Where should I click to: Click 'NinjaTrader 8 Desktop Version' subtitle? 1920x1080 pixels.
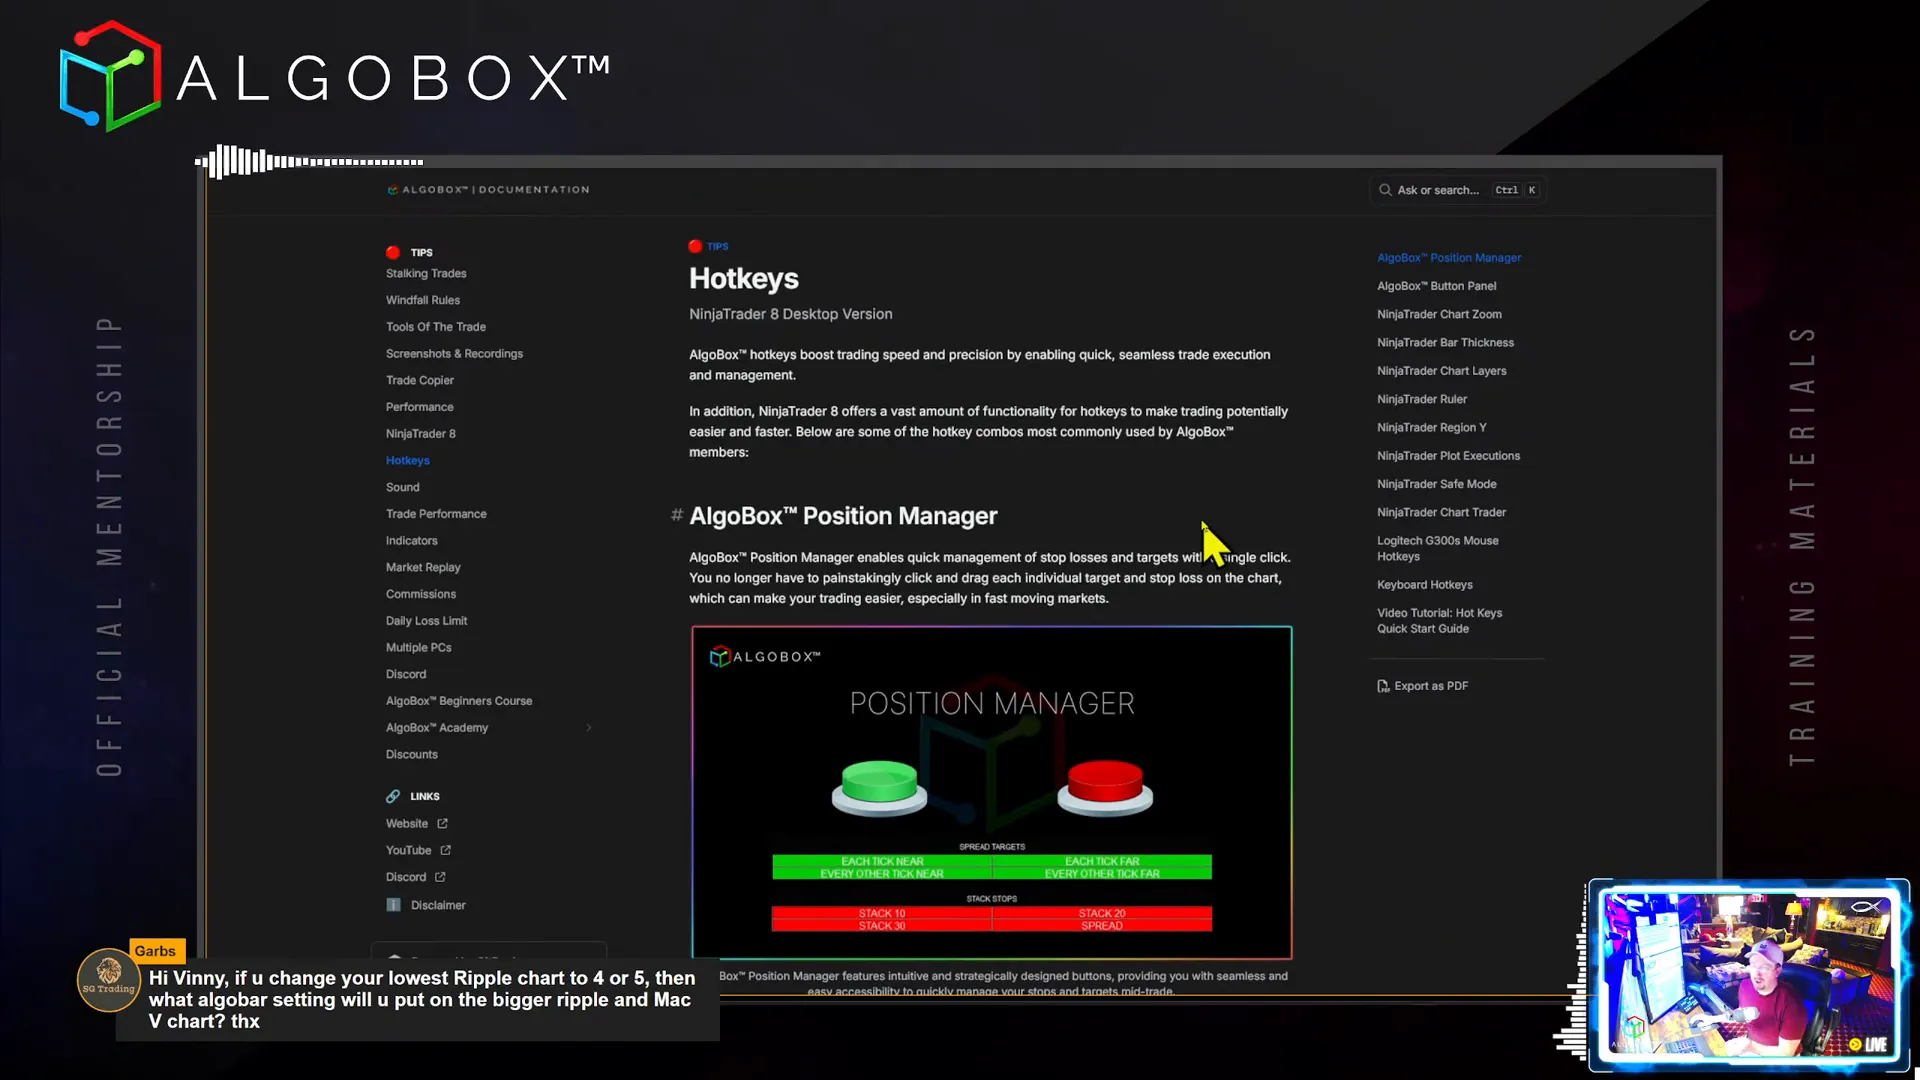click(x=791, y=315)
